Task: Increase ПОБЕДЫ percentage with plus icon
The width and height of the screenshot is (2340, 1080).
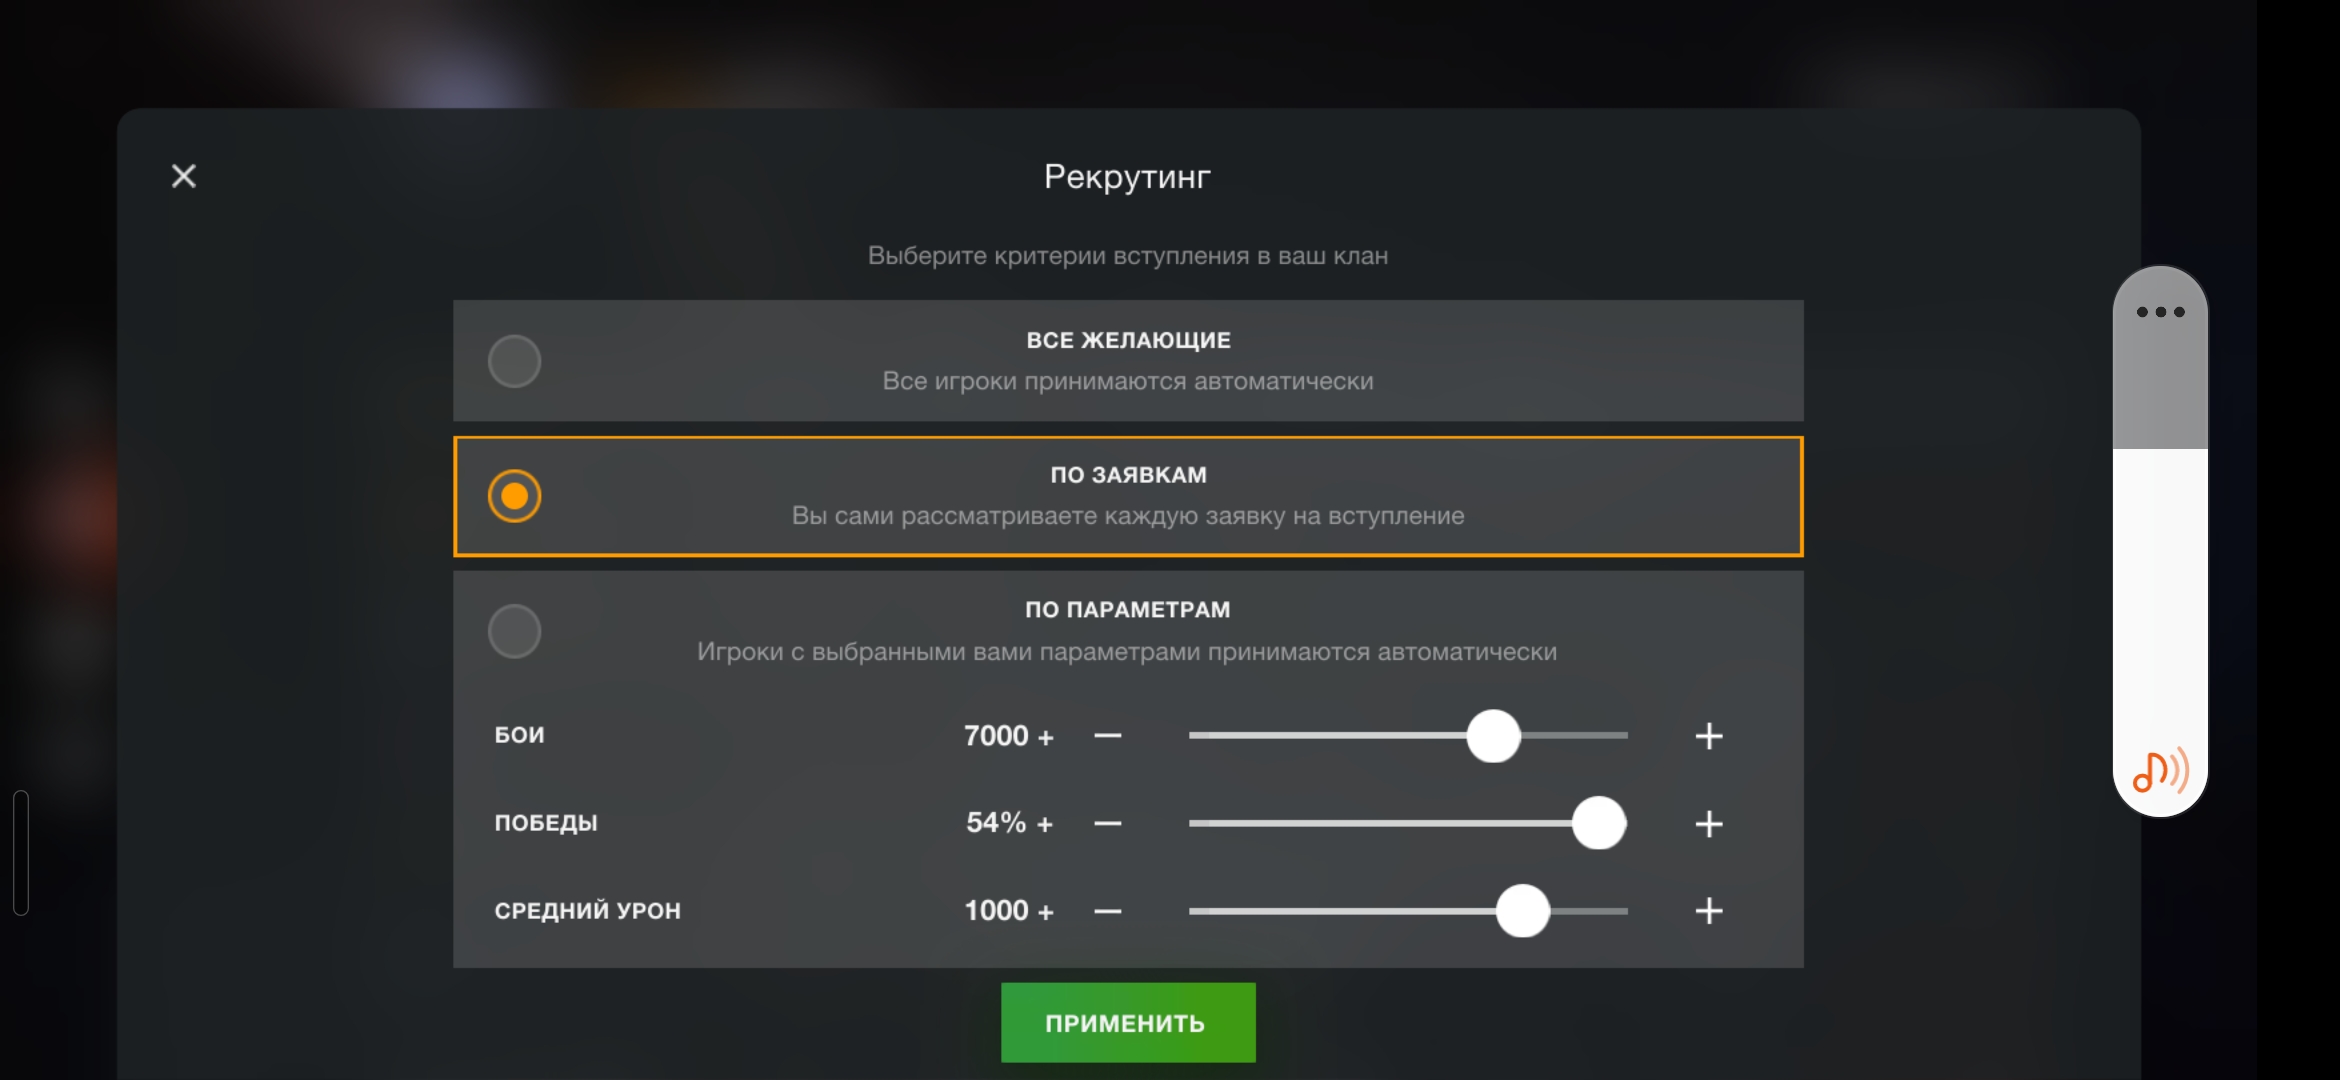Action: click(1709, 824)
